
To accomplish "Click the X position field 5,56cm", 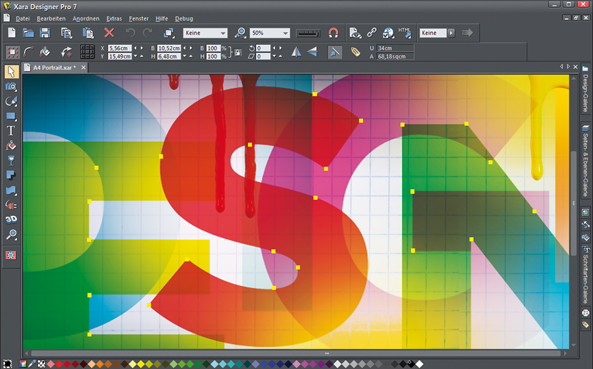I will [120, 48].
